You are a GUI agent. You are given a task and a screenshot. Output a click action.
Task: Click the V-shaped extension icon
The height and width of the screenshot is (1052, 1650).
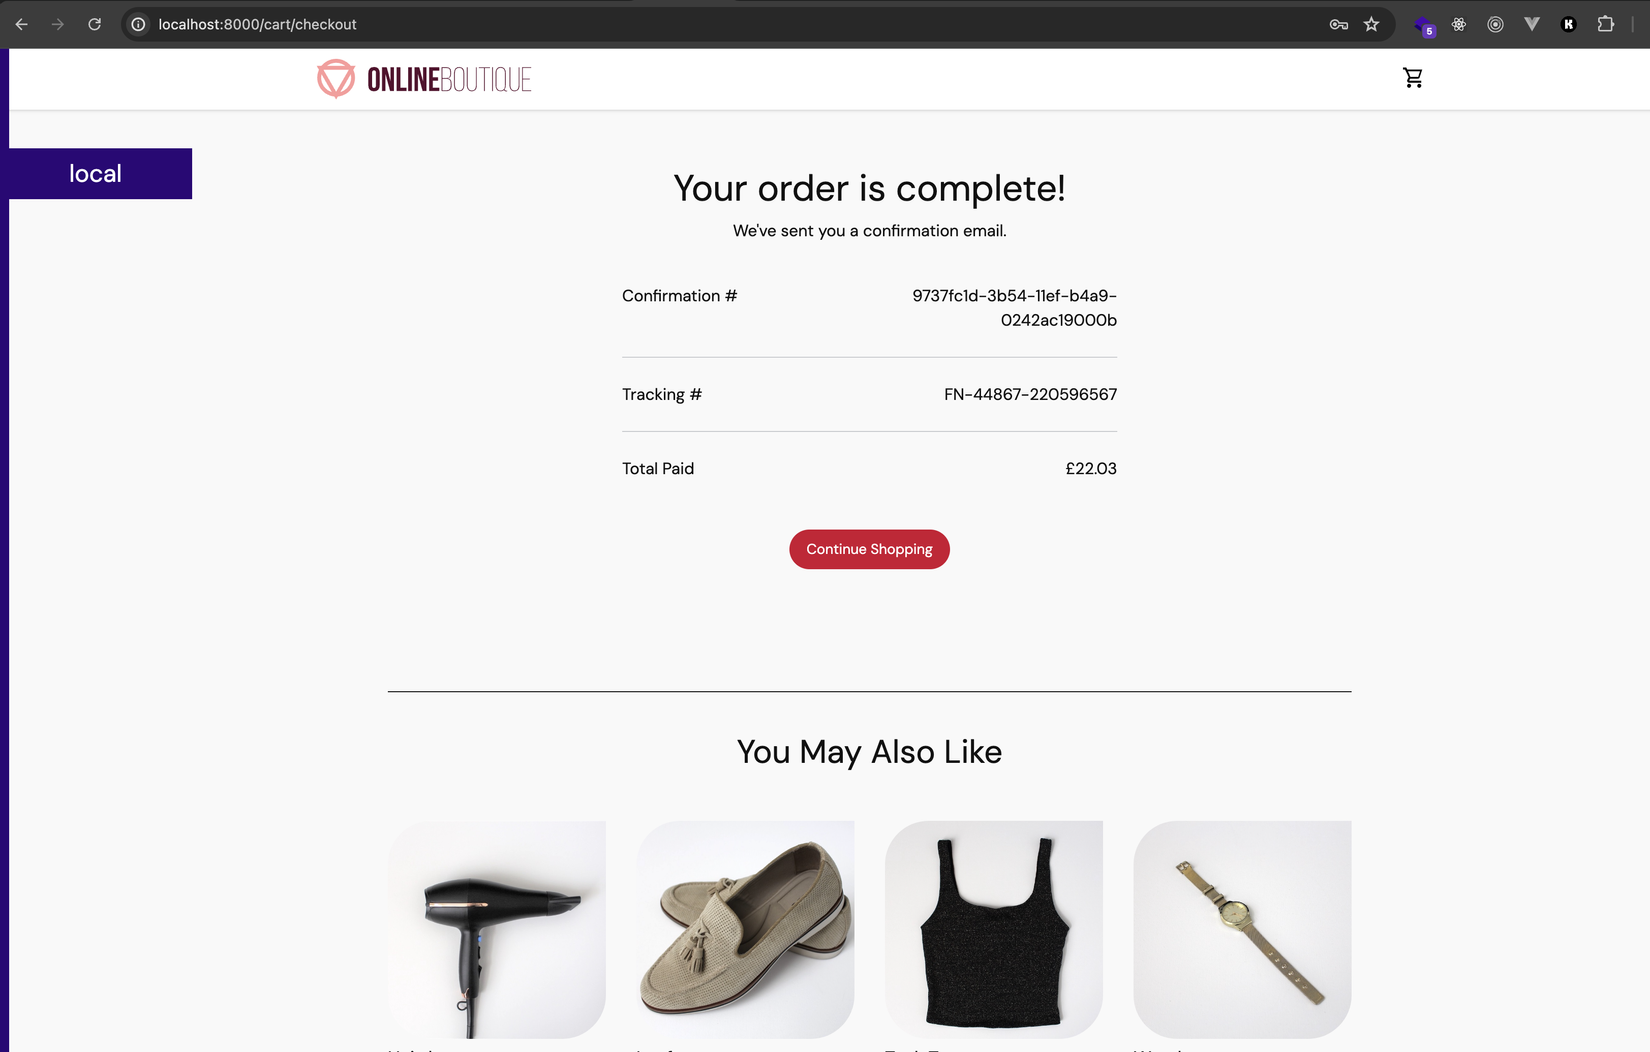tap(1532, 24)
